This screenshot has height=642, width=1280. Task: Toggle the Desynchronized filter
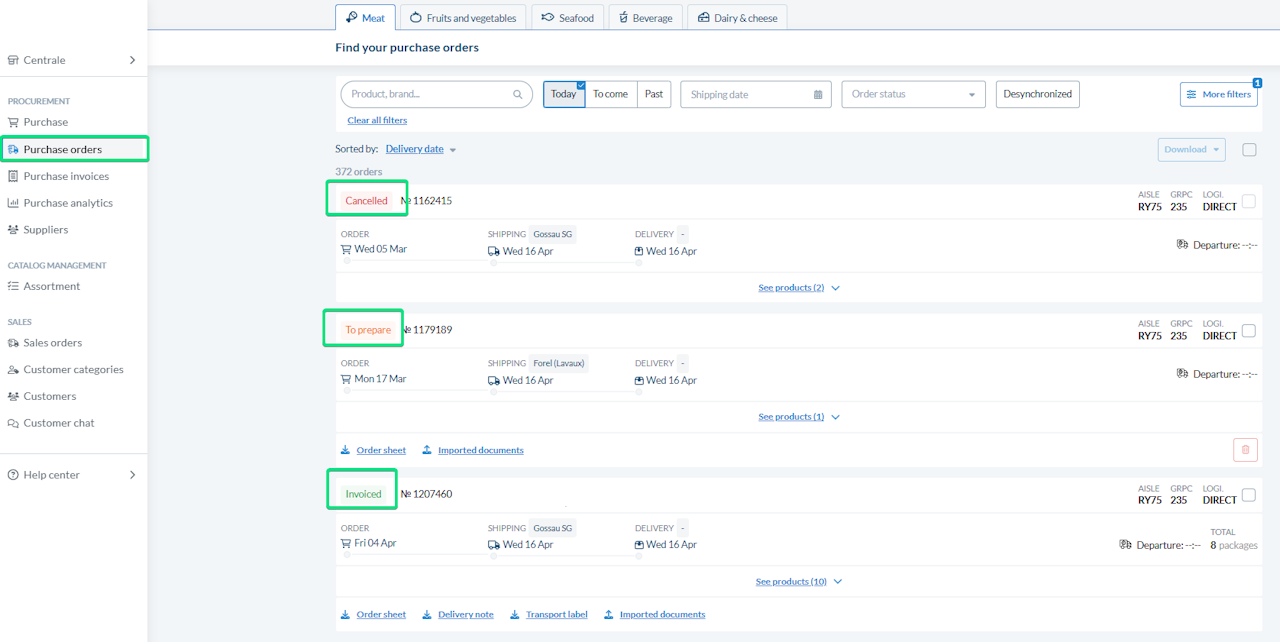(x=1038, y=94)
